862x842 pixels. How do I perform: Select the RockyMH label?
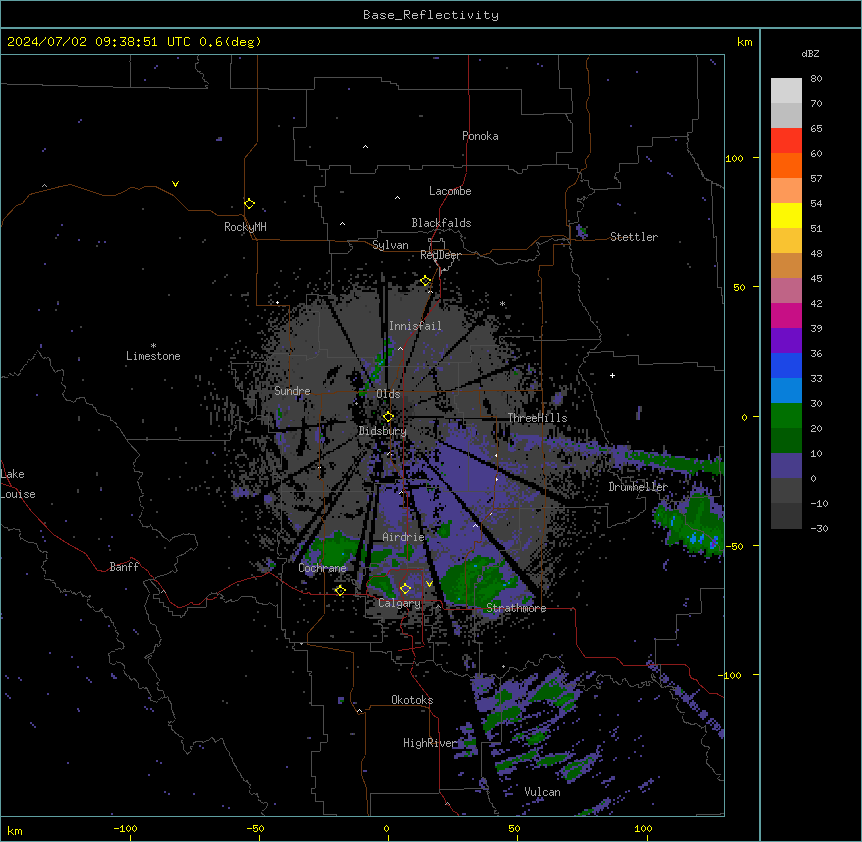coord(245,227)
